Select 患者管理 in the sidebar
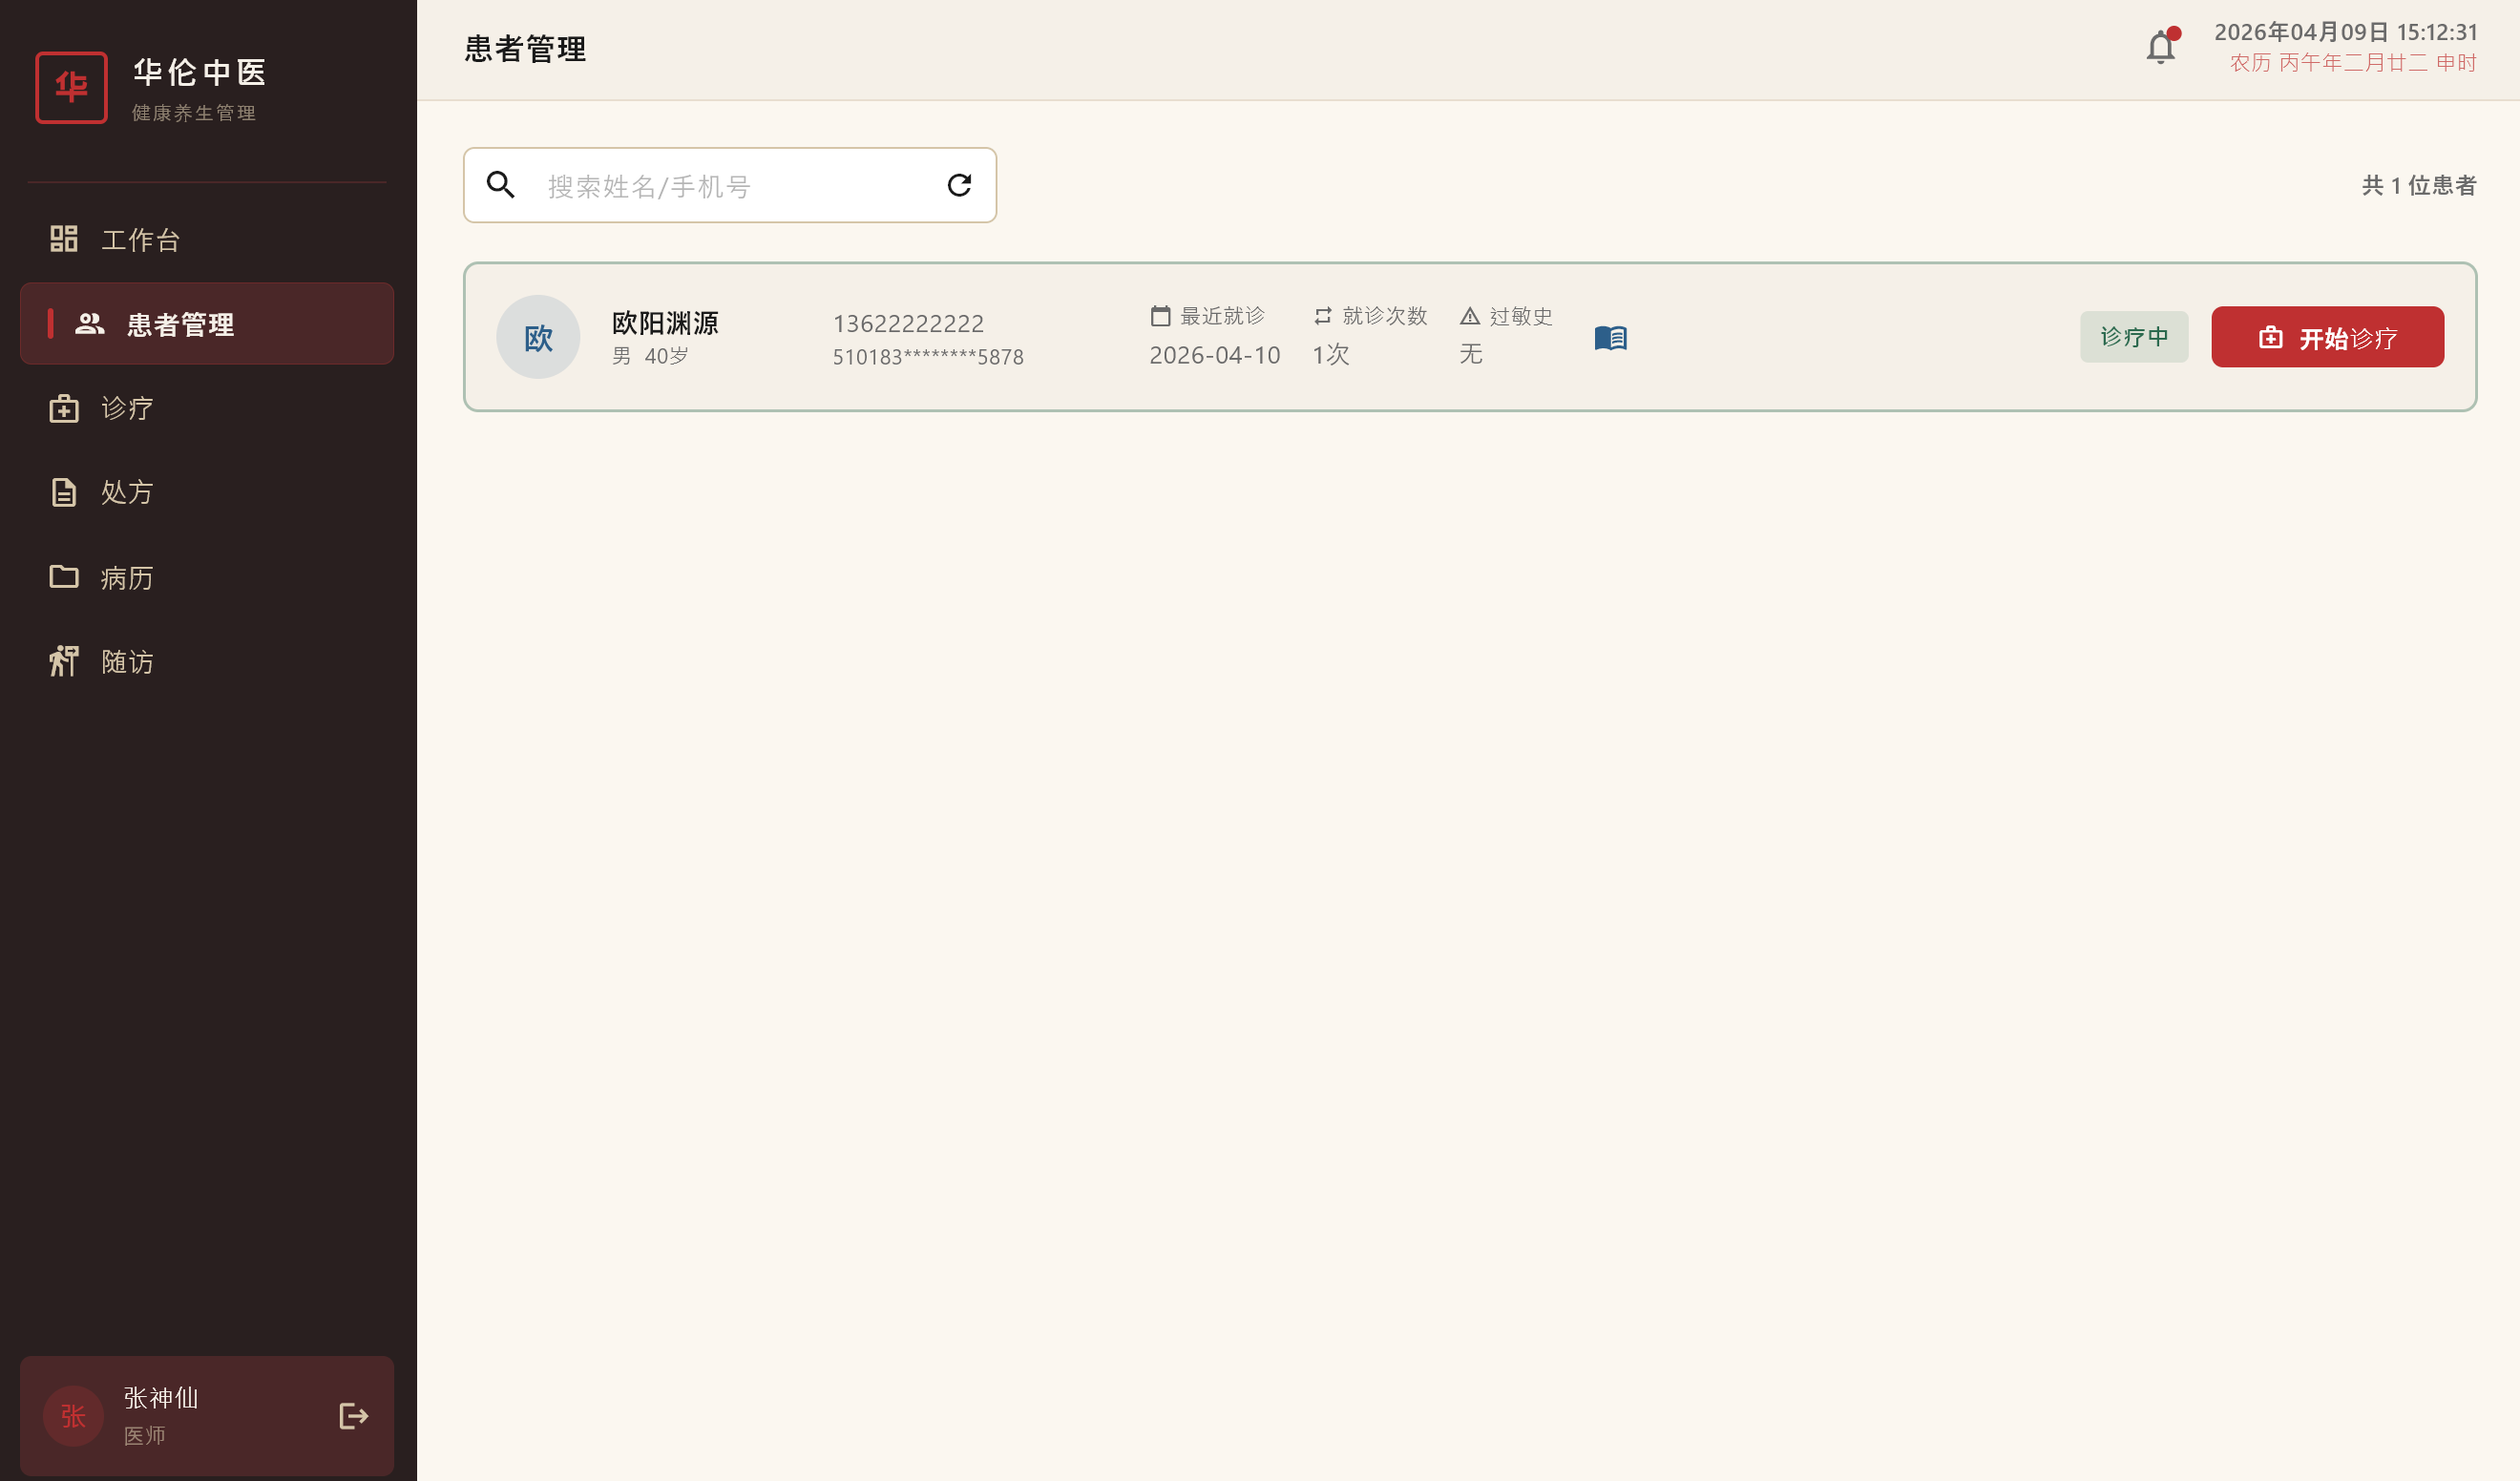 pos(180,324)
